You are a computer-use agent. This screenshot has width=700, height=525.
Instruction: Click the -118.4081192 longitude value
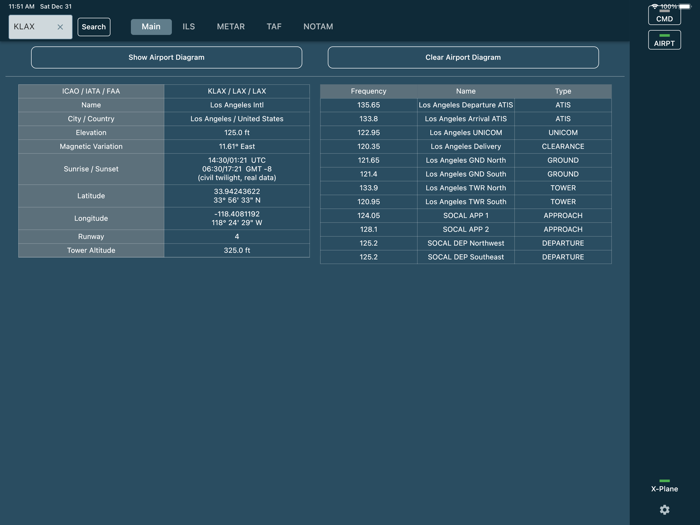237,214
